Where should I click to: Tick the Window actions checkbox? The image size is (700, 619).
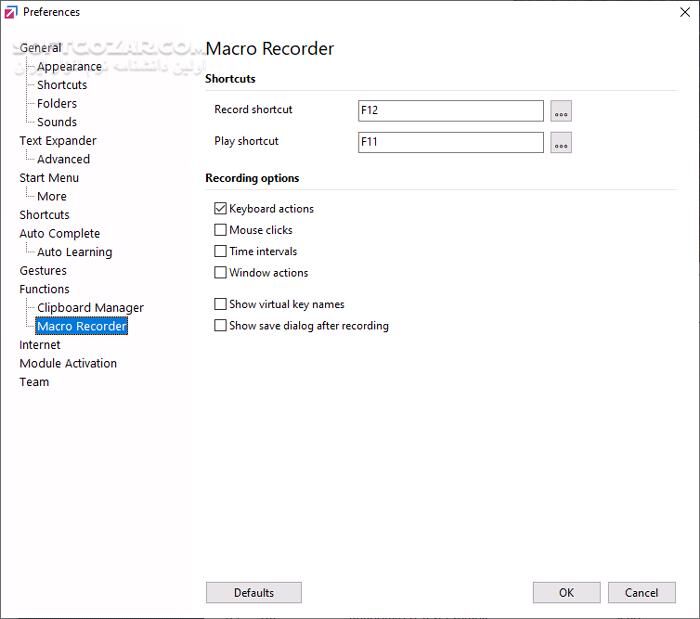[x=221, y=273]
